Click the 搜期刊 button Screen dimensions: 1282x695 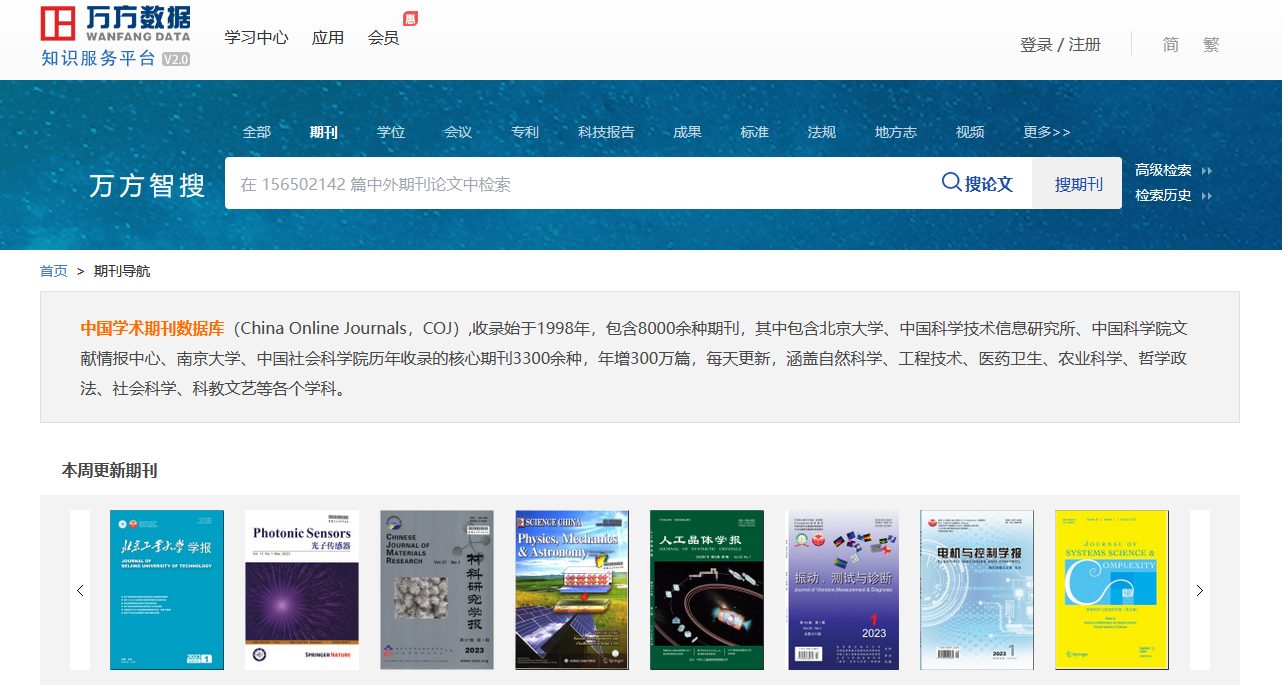[x=1078, y=184]
